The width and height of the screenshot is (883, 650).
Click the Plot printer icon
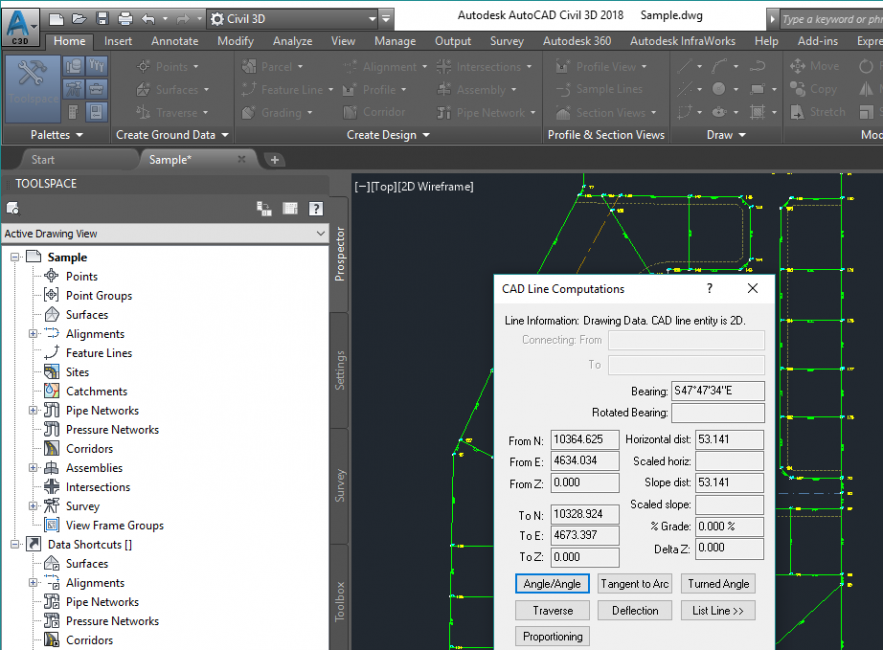pyautogui.click(x=124, y=19)
